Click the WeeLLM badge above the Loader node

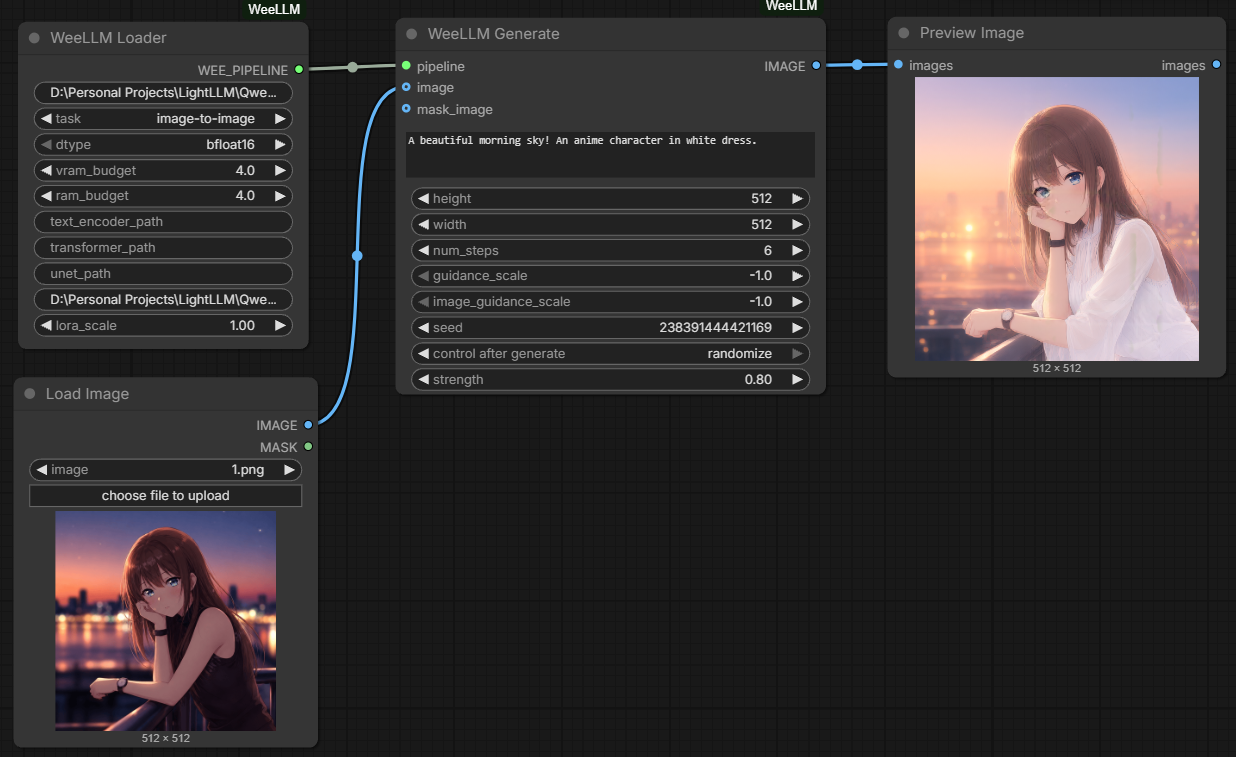click(274, 9)
